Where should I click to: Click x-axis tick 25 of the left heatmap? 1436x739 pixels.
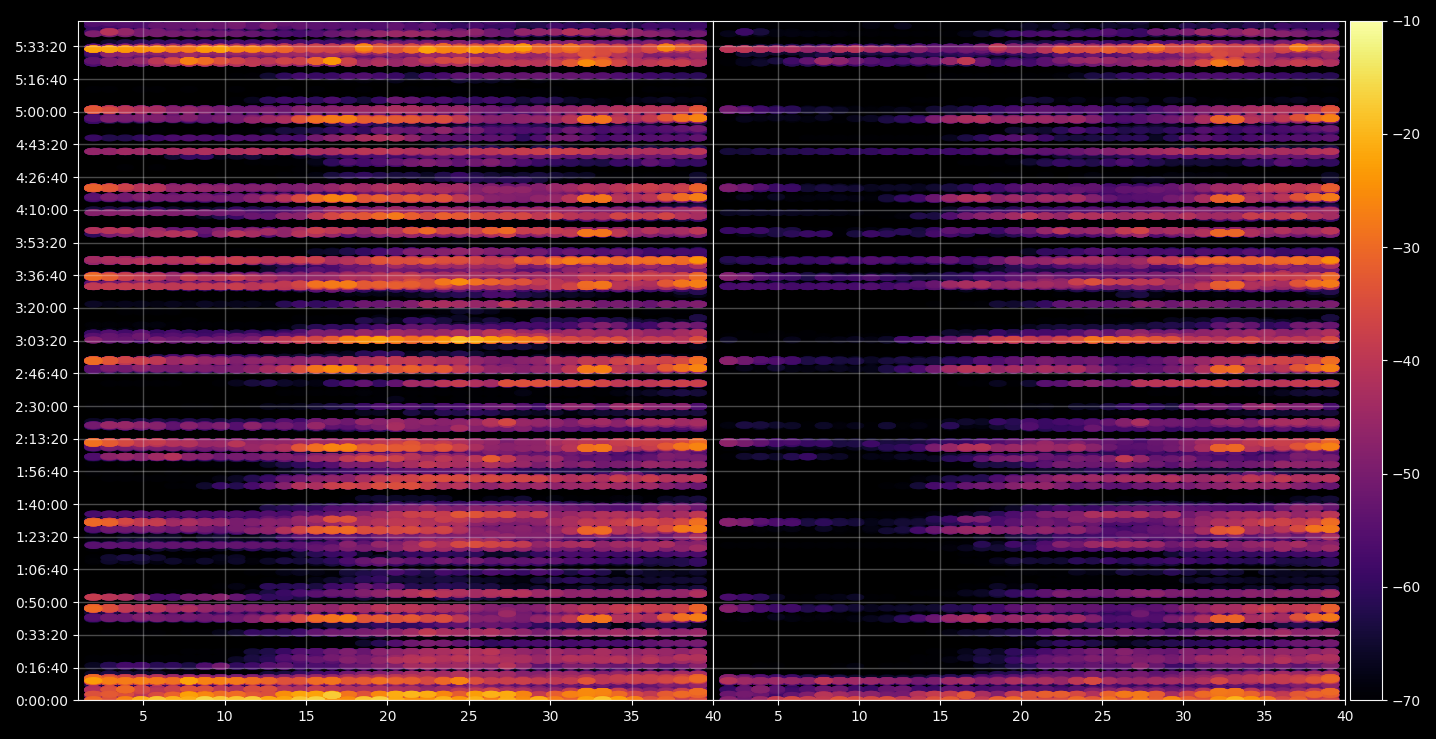(469, 716)
